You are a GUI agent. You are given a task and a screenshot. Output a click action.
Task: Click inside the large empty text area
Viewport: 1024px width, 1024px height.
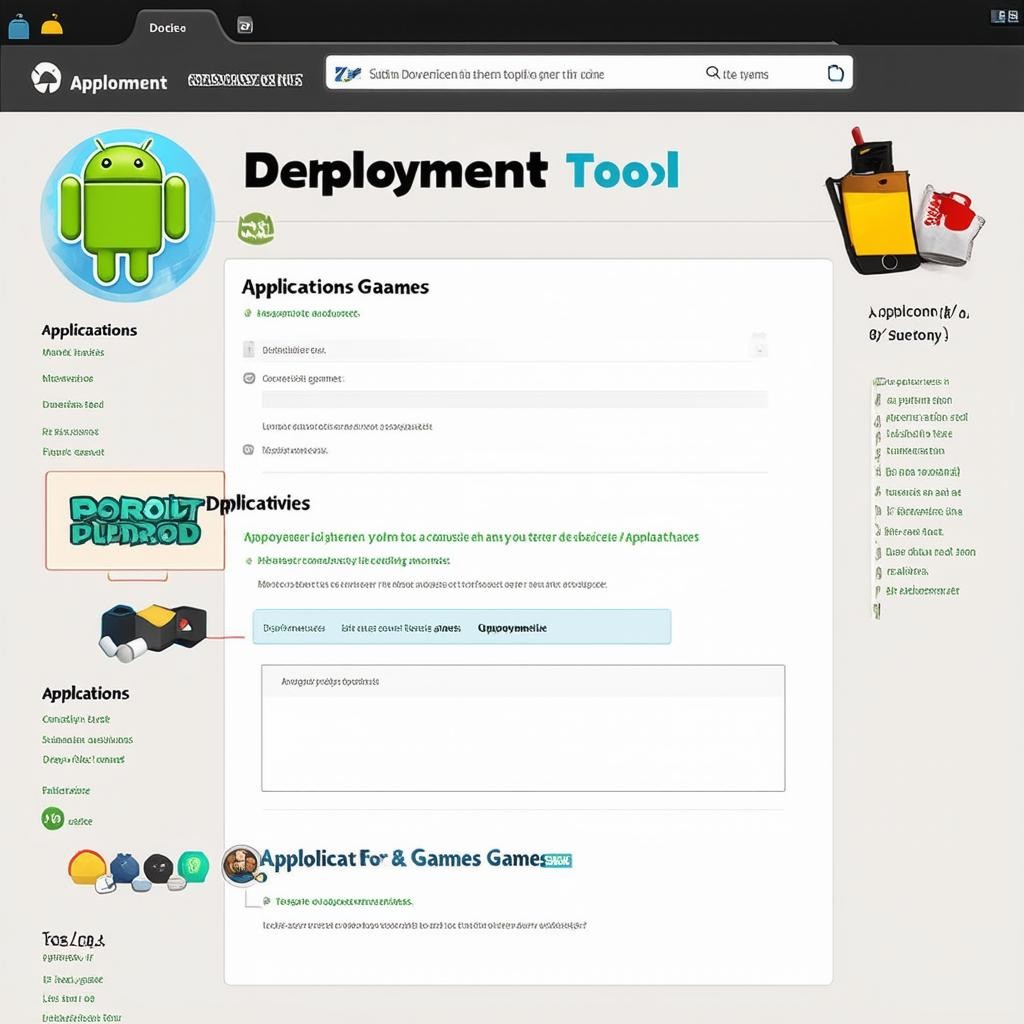point(522,740)
